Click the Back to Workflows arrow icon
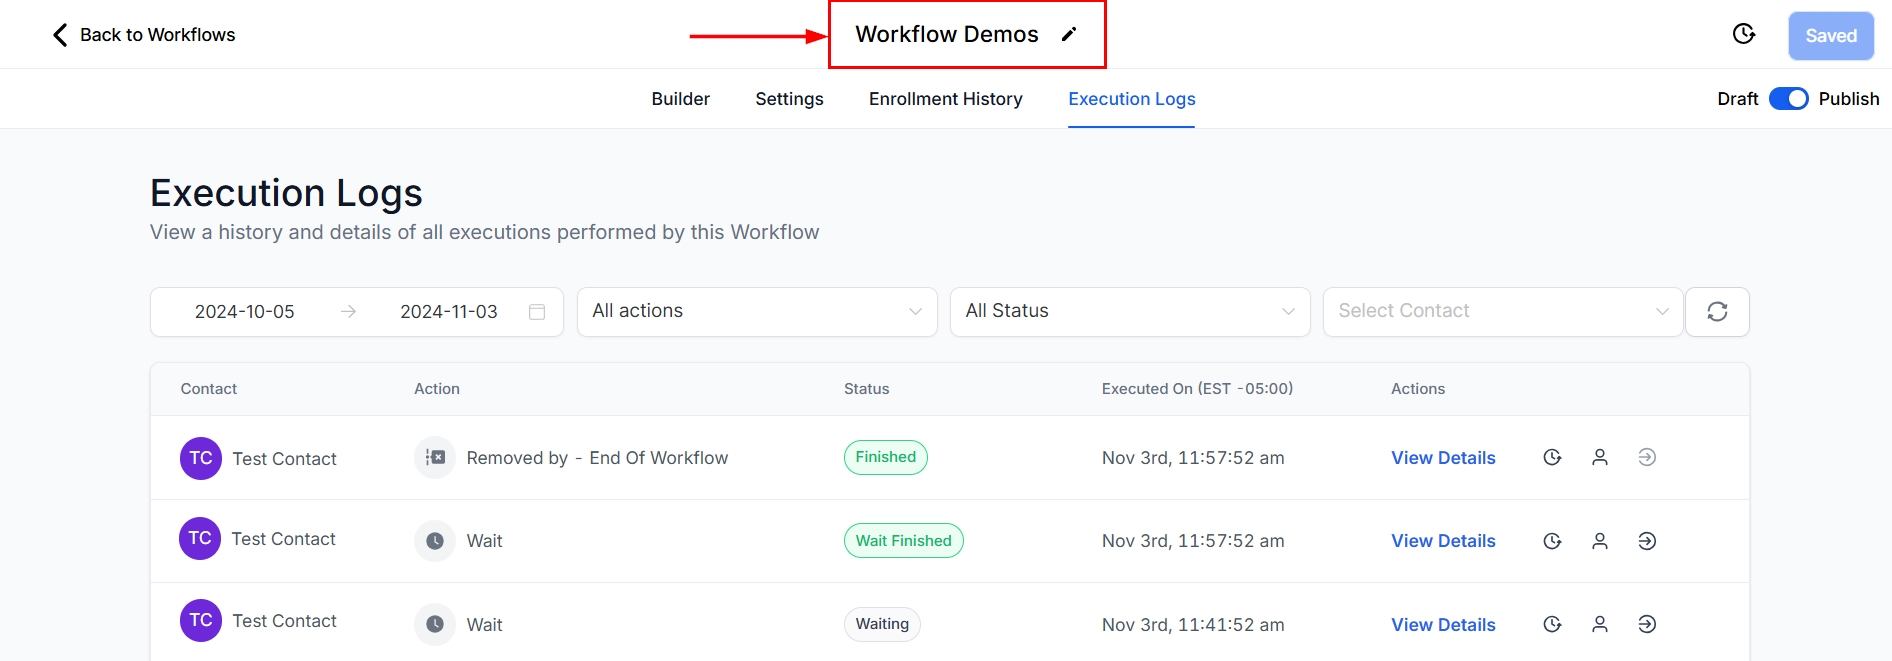Viewport: 1892px width, 661px height. 60,35
